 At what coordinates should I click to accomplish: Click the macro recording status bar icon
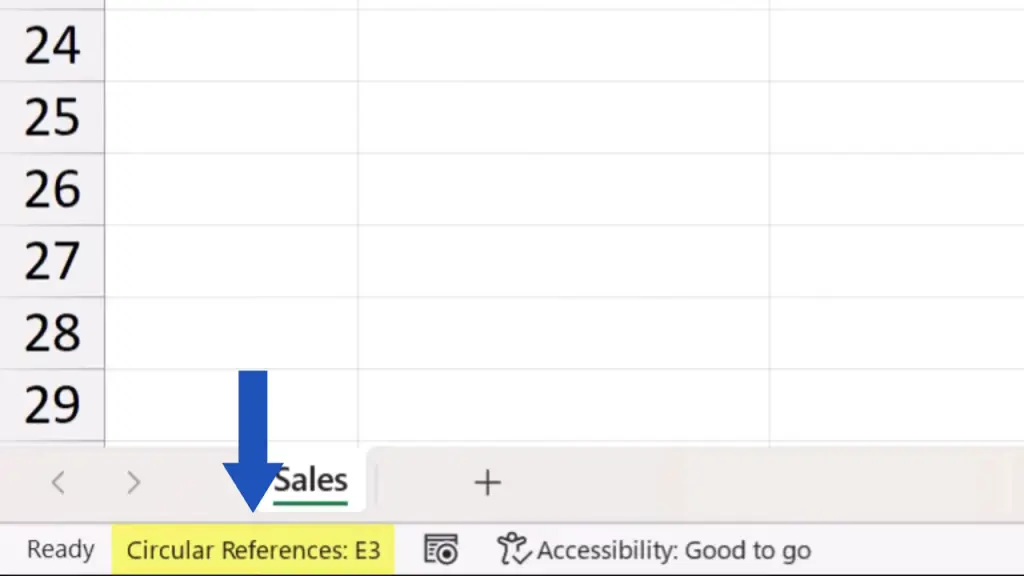(441, 549)
